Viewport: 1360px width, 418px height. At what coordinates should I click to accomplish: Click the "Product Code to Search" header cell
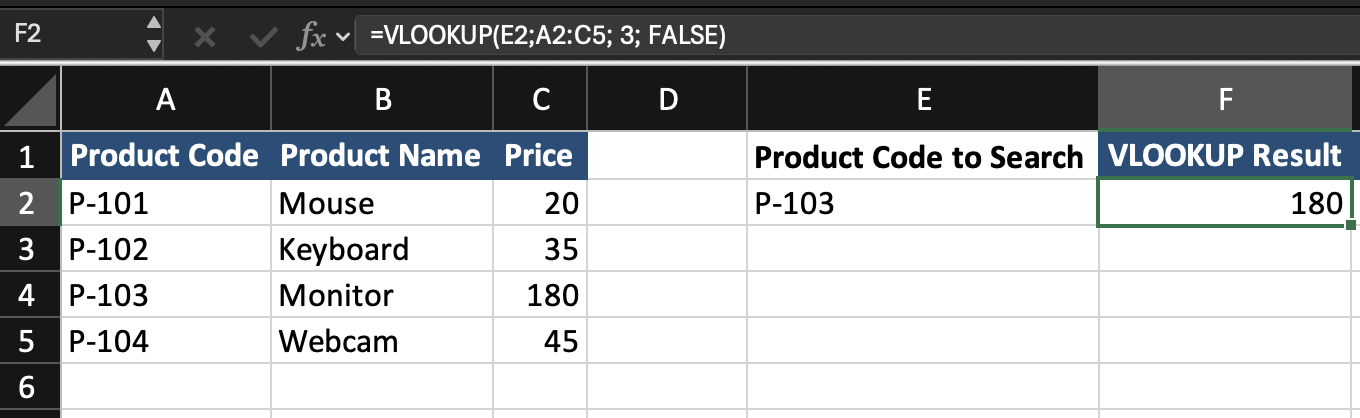click(922, 156)
